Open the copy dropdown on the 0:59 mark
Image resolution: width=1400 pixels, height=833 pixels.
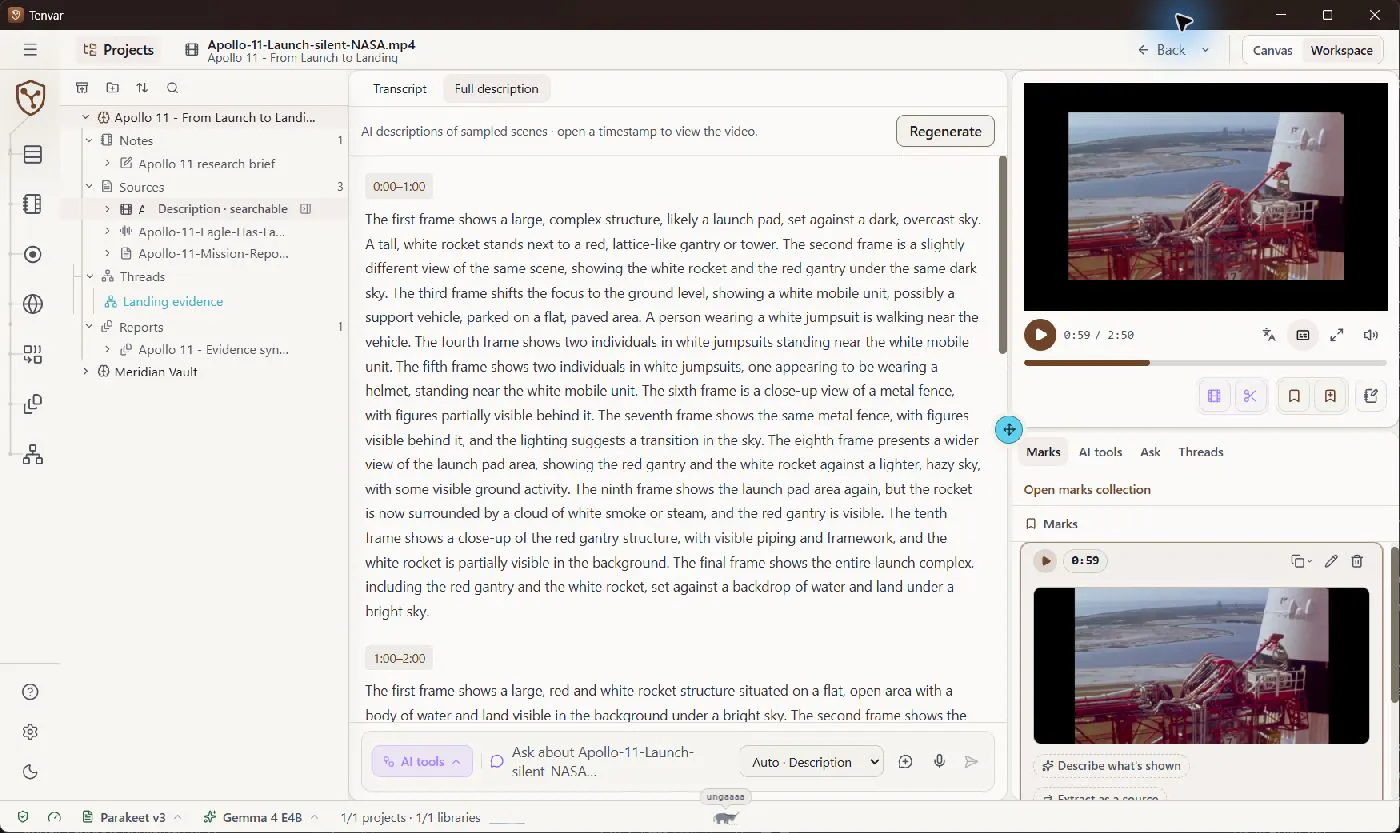pos(1300,561)
